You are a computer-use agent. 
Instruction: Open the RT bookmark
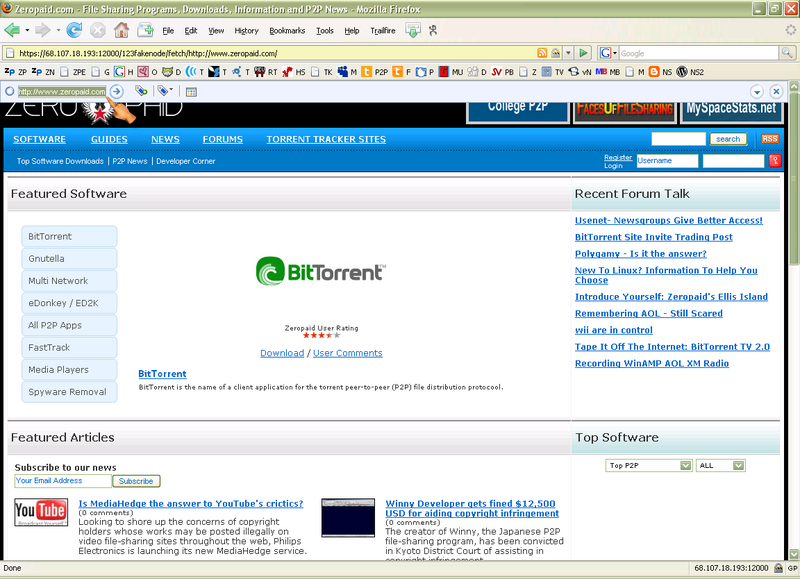pos(266,72)
